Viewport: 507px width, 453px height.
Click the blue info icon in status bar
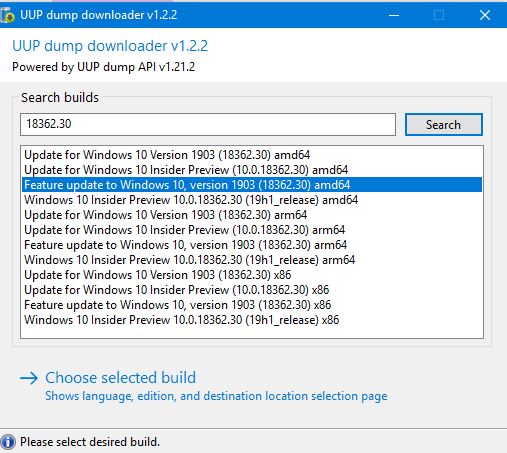8,442
